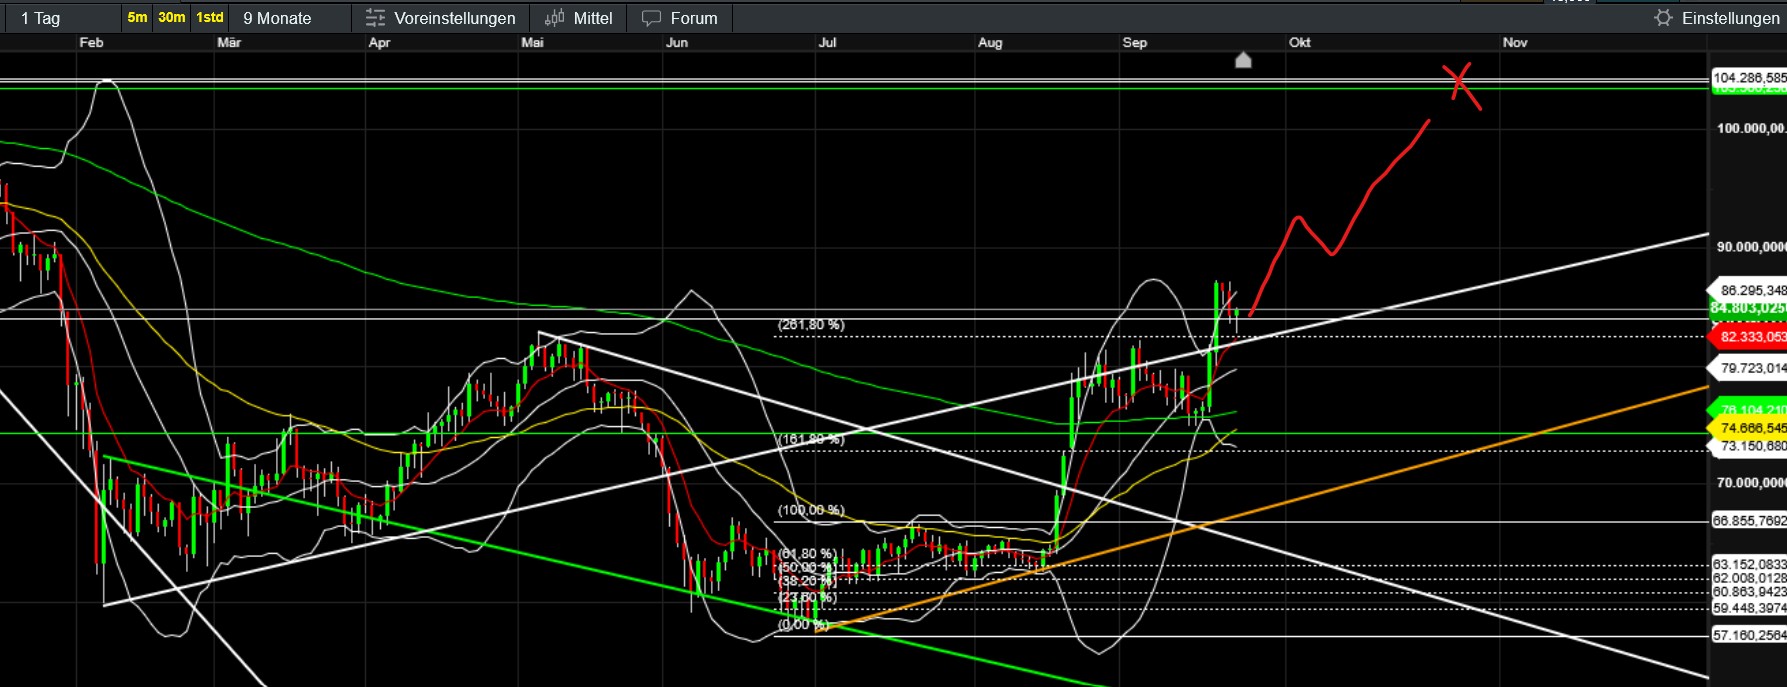Click the 79.723,014 price label
Image resolution: width=1787 pixels, height=687 pixels.
coord(1749,368)
